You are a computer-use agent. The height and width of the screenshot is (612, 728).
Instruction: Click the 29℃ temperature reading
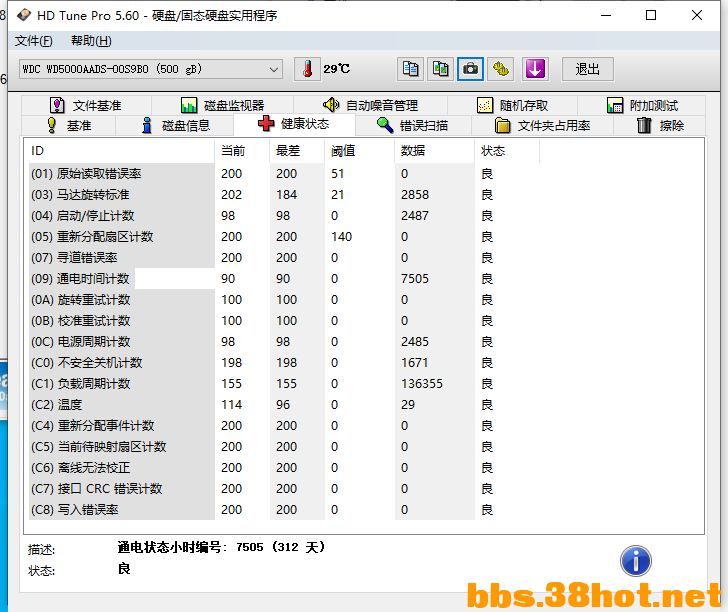(x=337, y=69)
